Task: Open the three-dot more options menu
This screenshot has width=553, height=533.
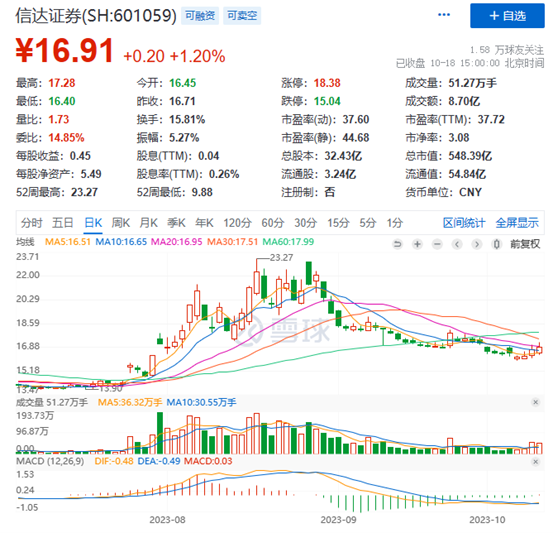Action: [x=444, y=15]
